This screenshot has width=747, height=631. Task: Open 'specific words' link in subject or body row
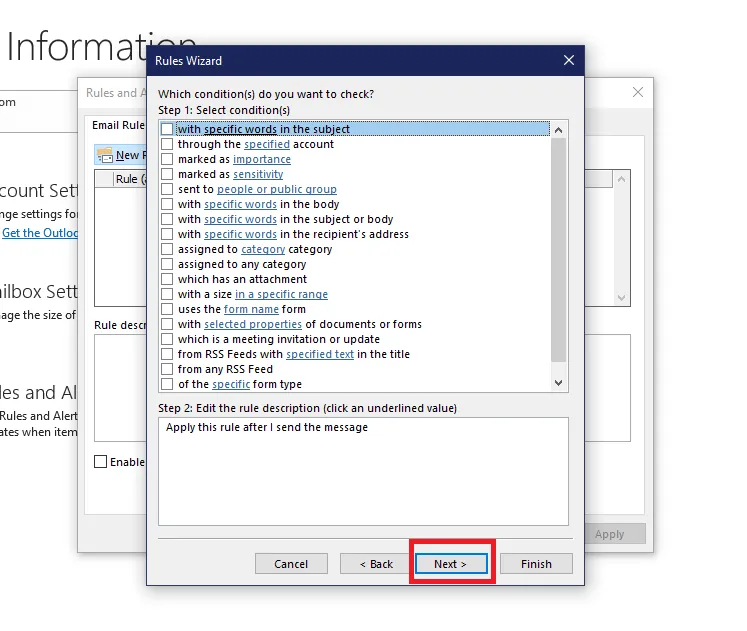click(x=240, y=219)
